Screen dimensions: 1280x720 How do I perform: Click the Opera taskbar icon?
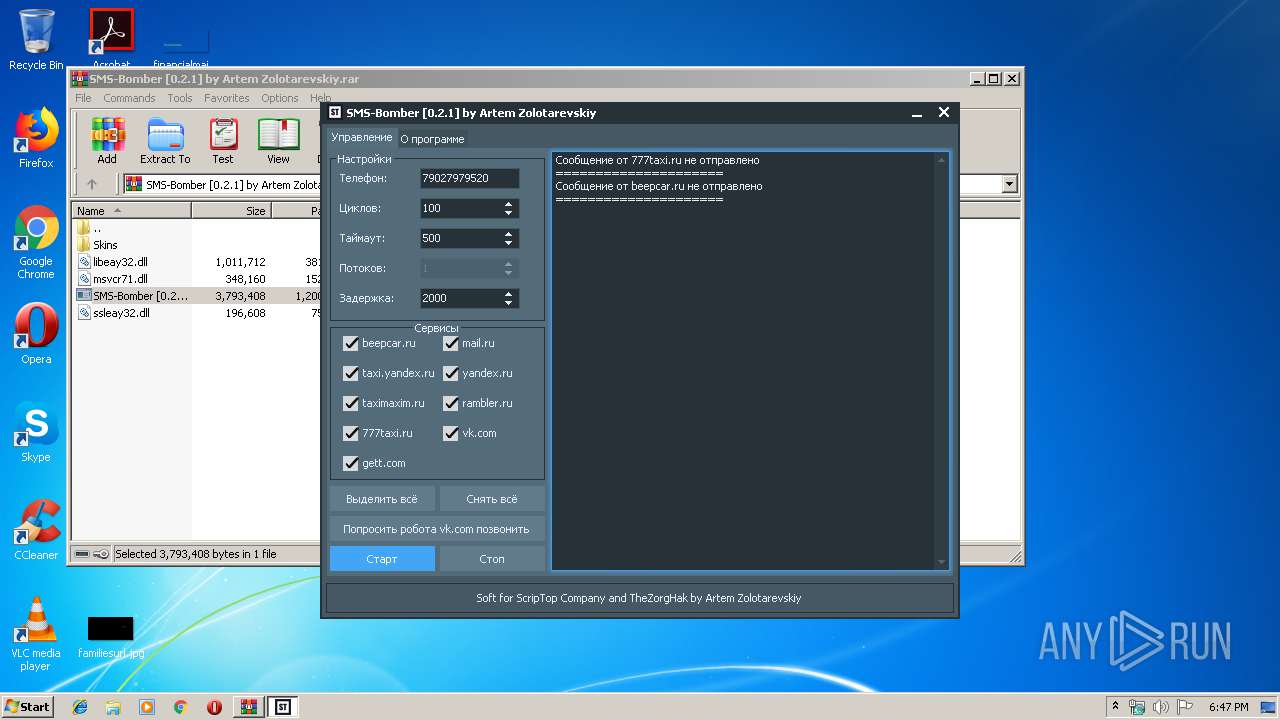(214, 707)
